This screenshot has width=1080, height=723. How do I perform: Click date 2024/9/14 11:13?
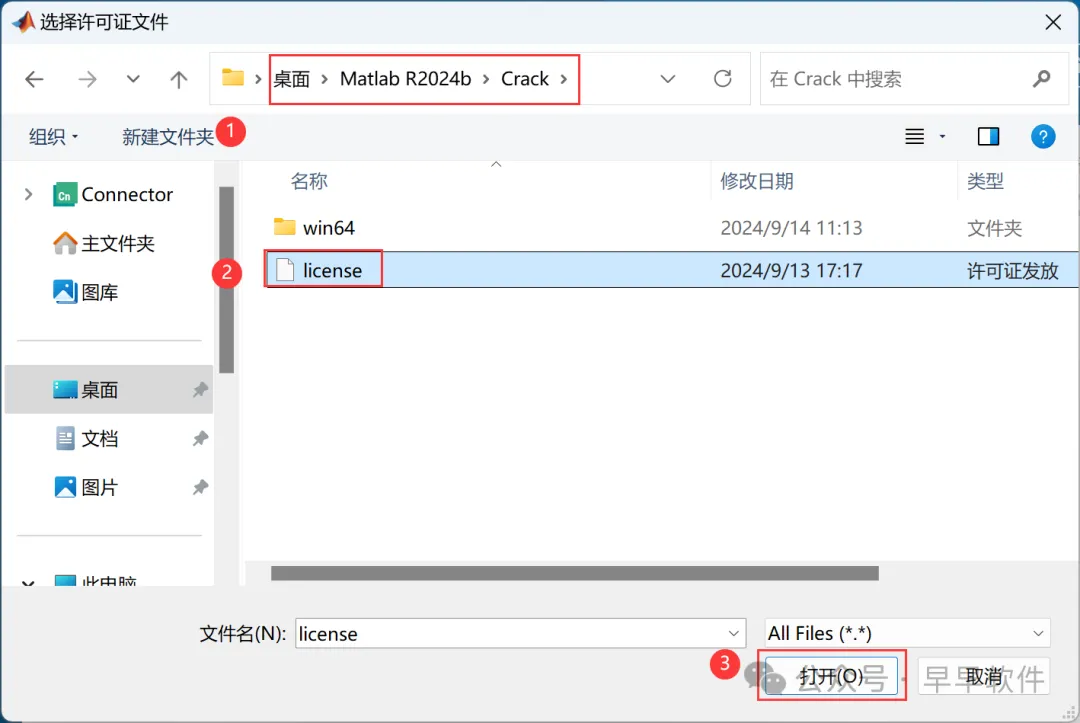click(x=791, y=228)
